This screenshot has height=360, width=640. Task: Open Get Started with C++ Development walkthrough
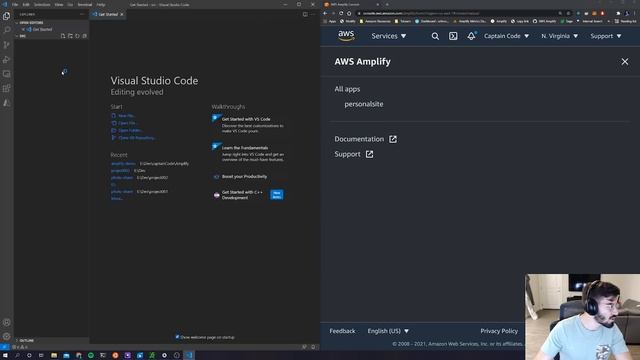[248, 195]
